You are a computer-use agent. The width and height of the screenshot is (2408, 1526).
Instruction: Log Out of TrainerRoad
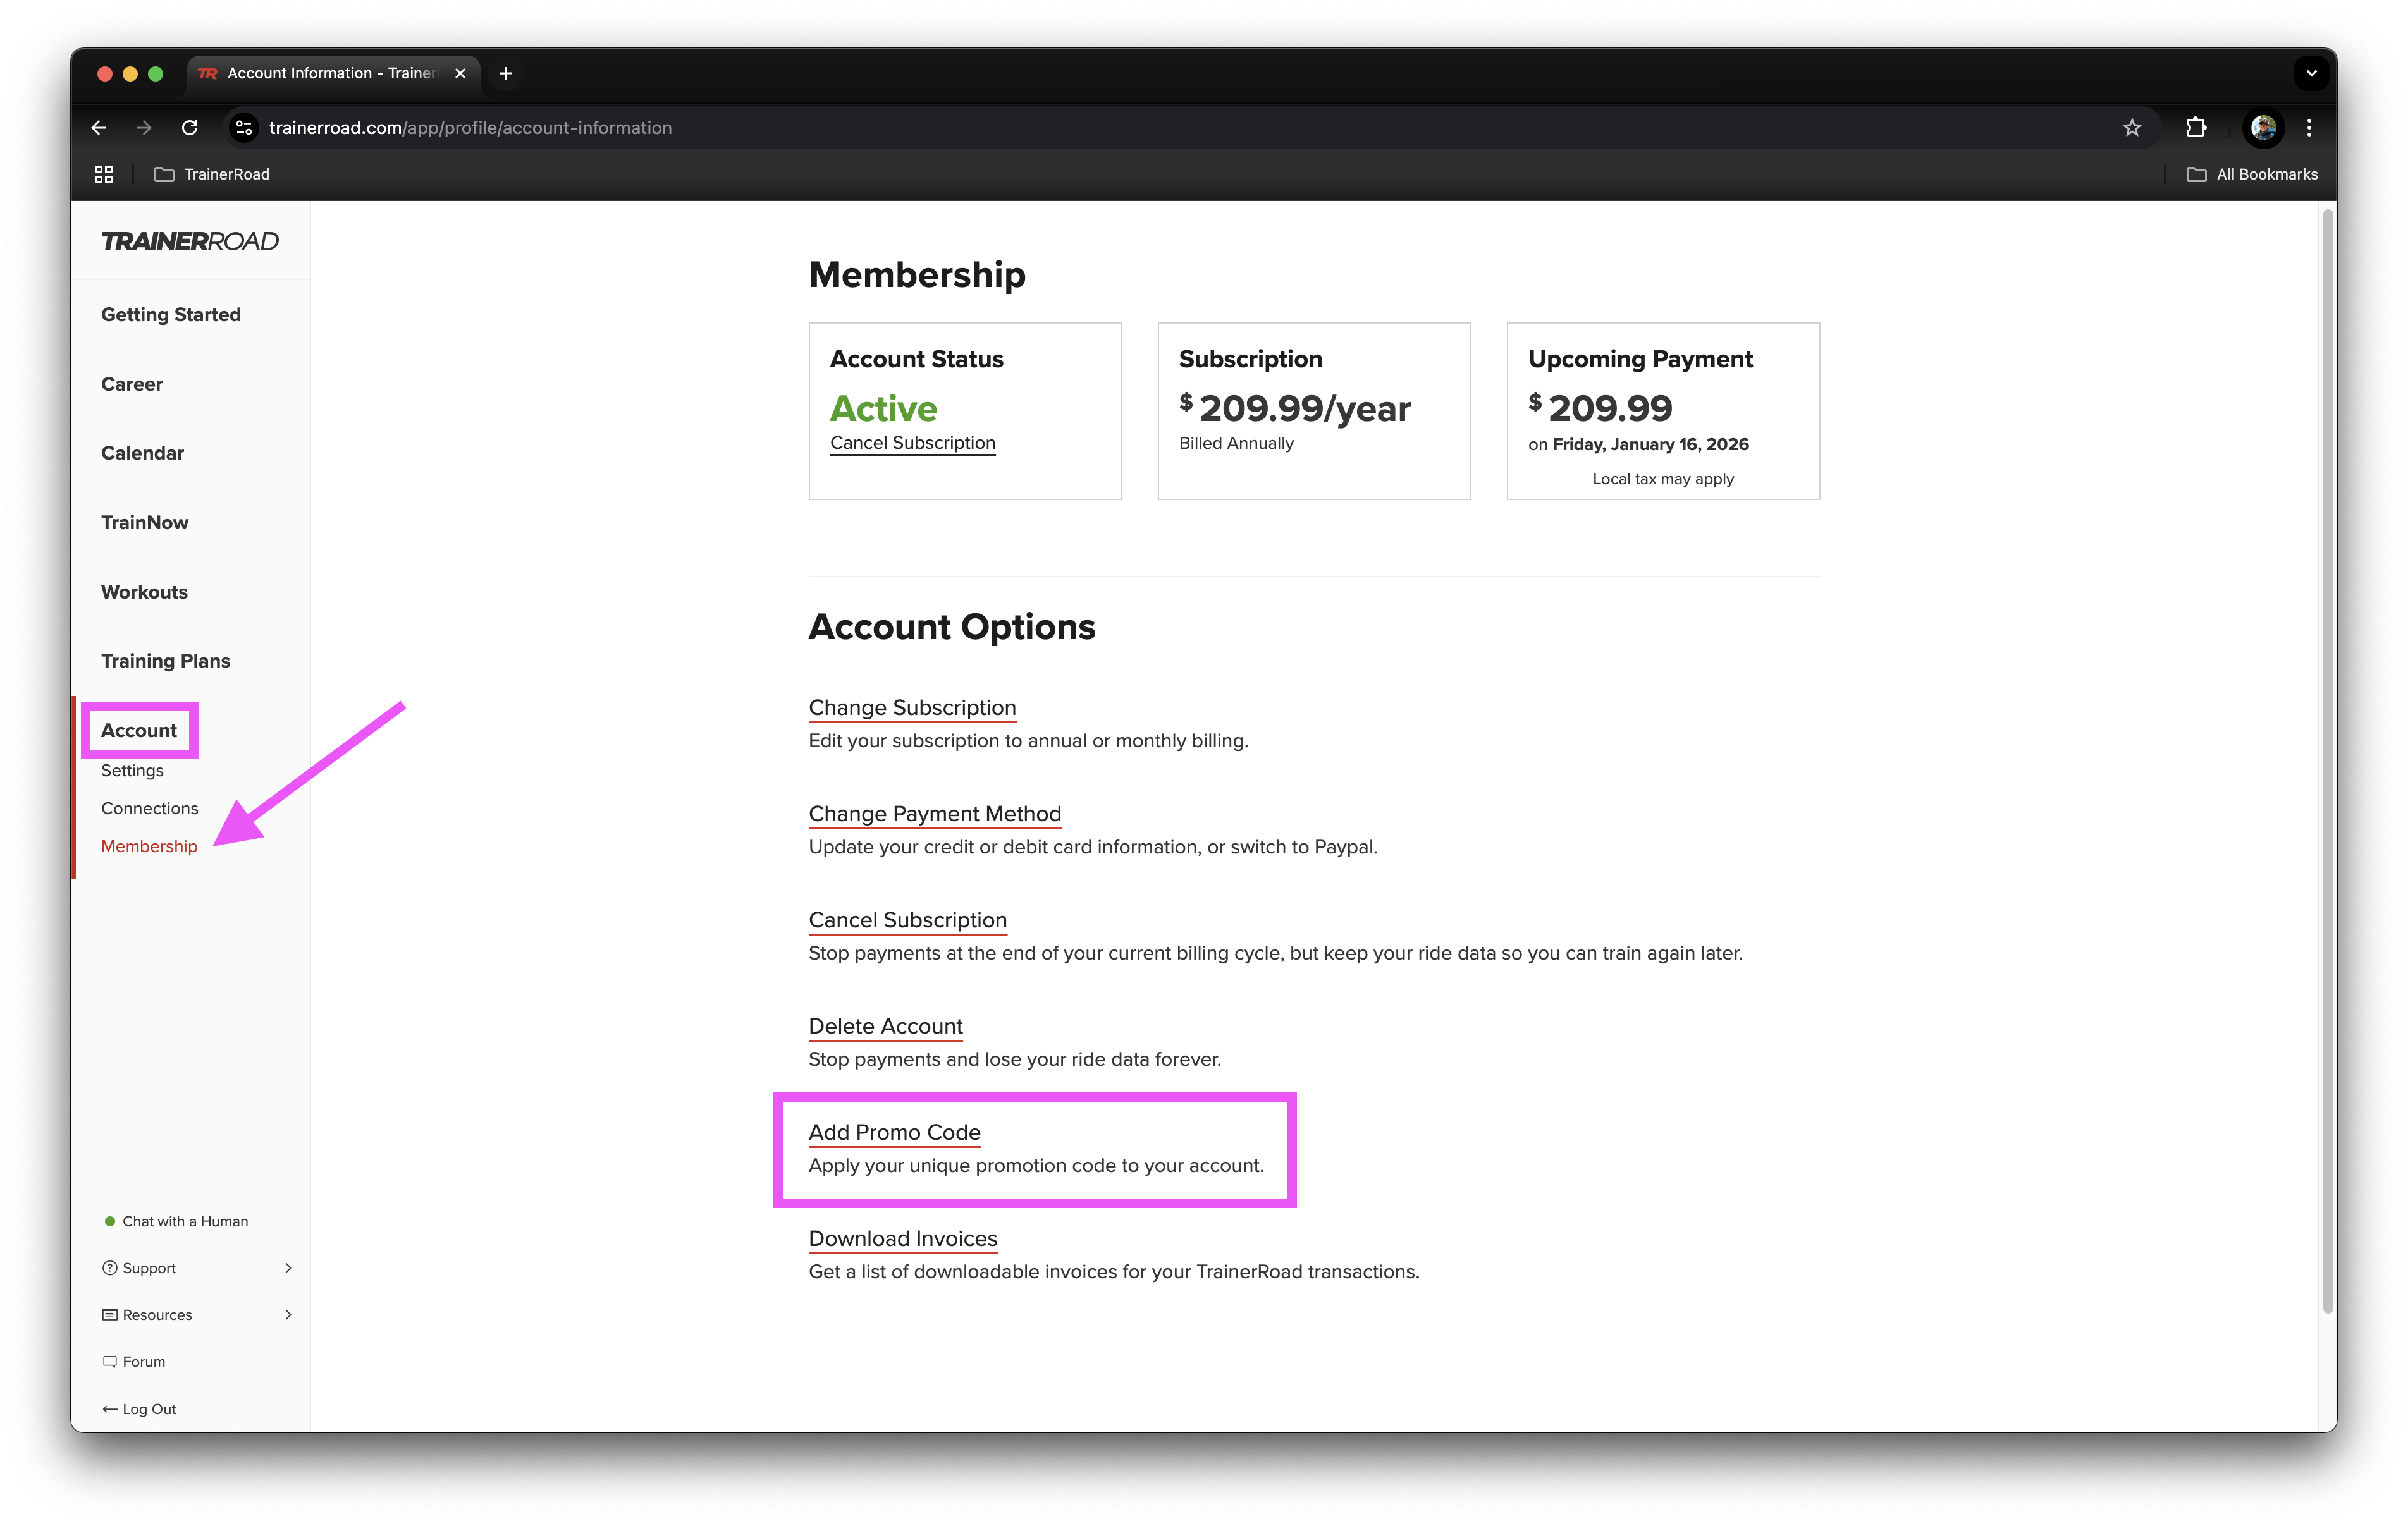coord(139,1408)
